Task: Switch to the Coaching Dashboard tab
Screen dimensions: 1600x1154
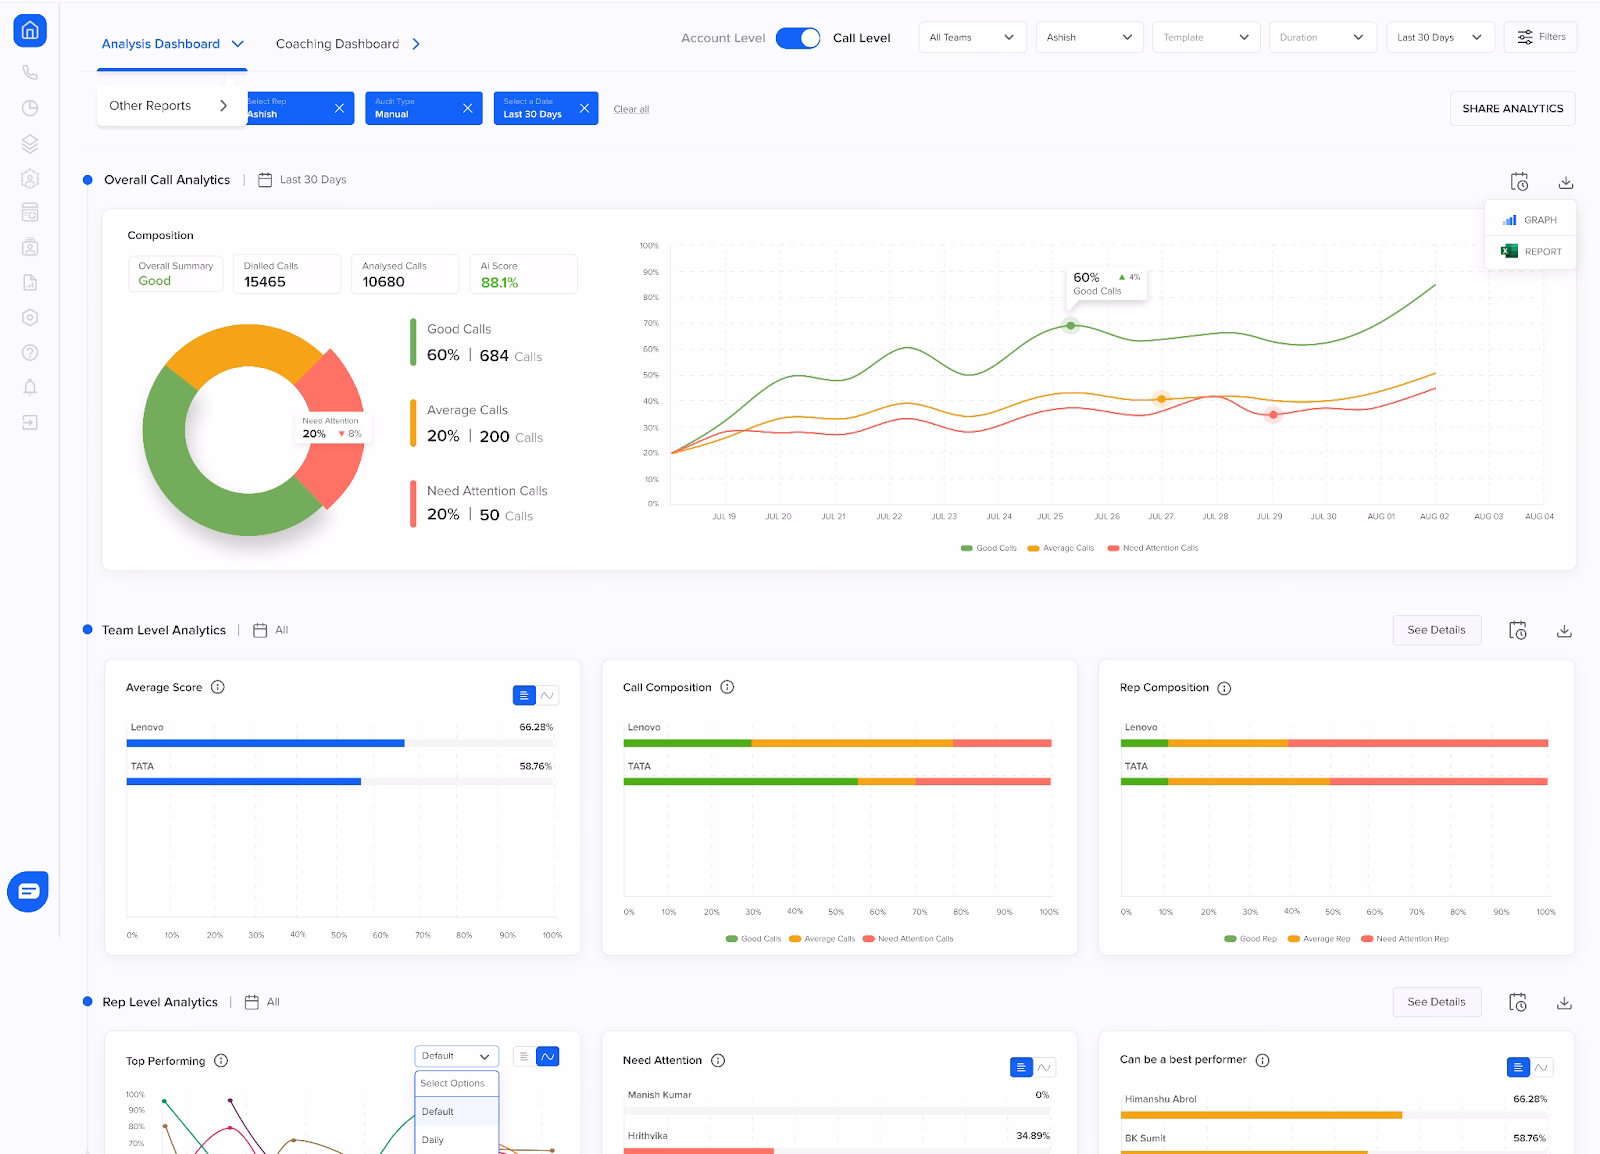Action: point(337,43)
